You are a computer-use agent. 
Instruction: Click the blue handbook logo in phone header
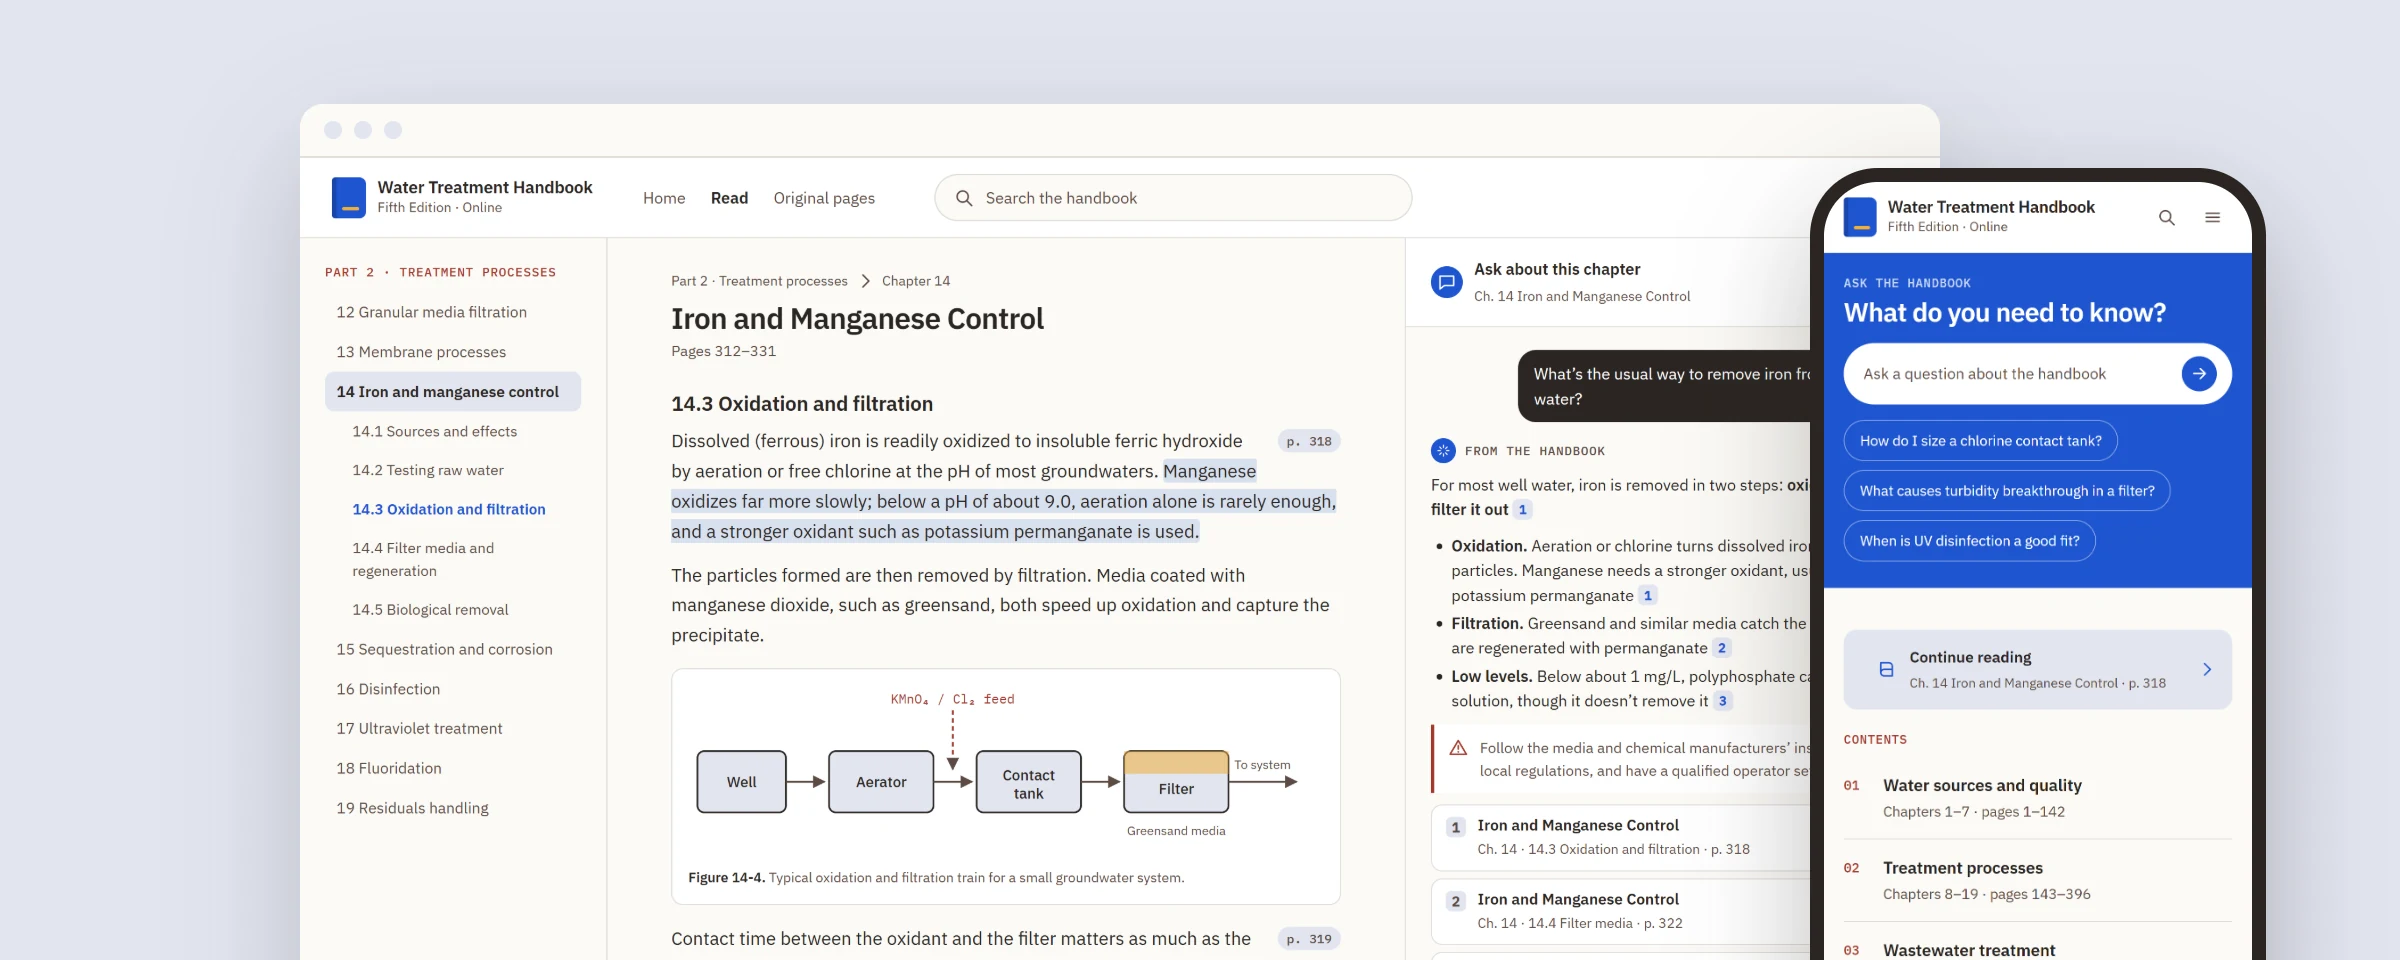click(x=1859, y=216)
